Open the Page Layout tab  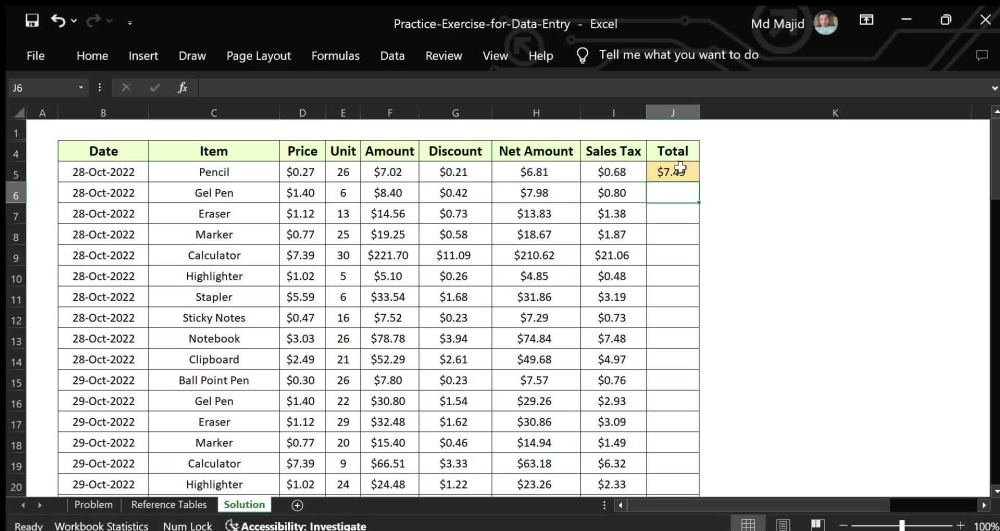258,56
